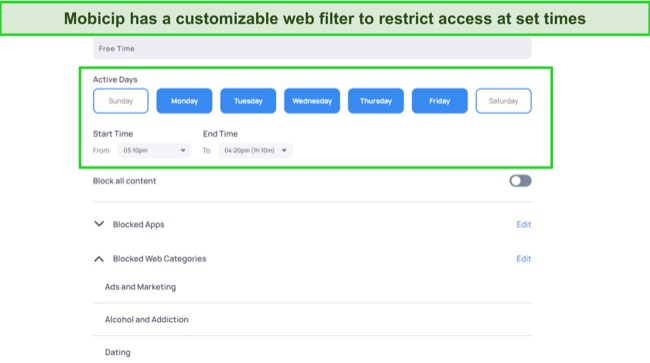
Task: Deselect Friday in Active Days
Action: pyautogui.click(x=439, y=101)
